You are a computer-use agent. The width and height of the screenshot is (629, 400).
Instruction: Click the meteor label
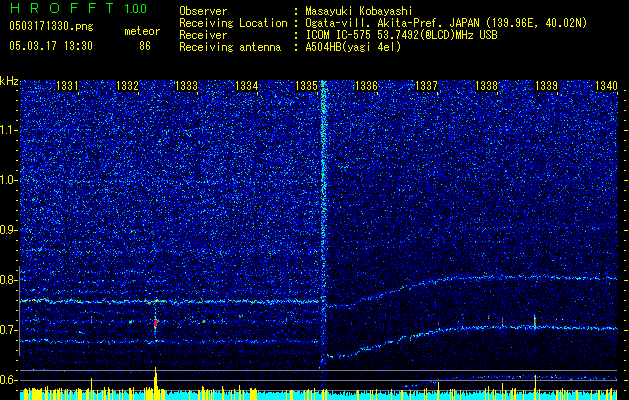coord(142,31)
